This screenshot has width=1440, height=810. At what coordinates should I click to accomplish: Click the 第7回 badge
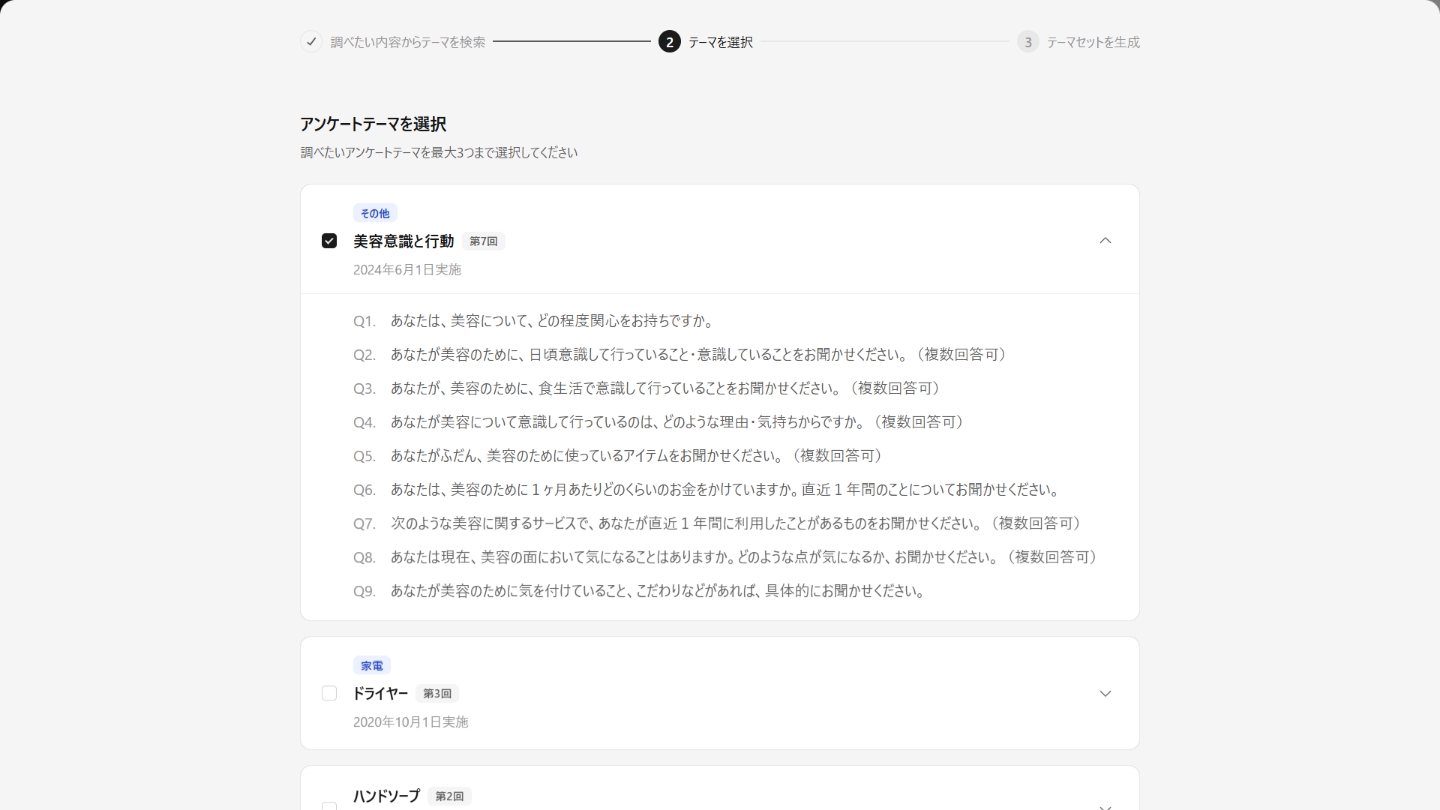tap(483, 241)
